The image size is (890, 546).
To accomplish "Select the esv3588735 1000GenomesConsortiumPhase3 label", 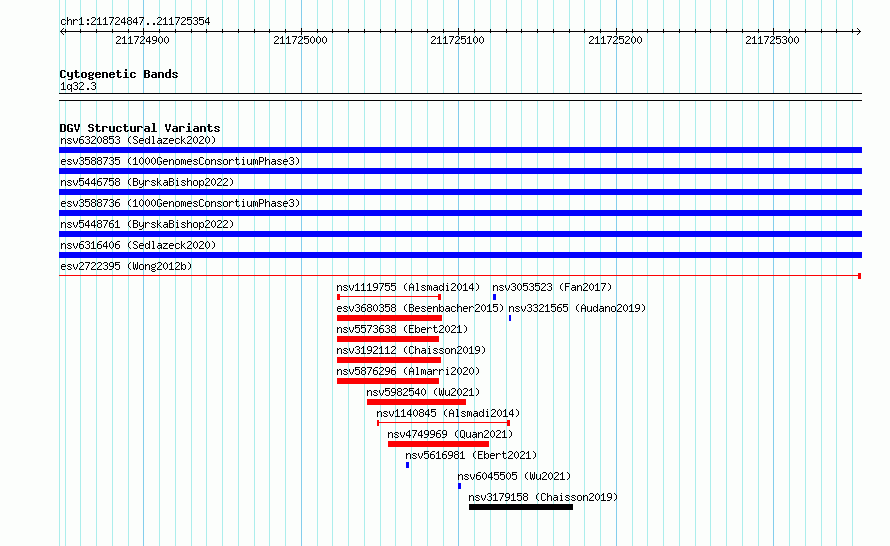I will 180,161.
